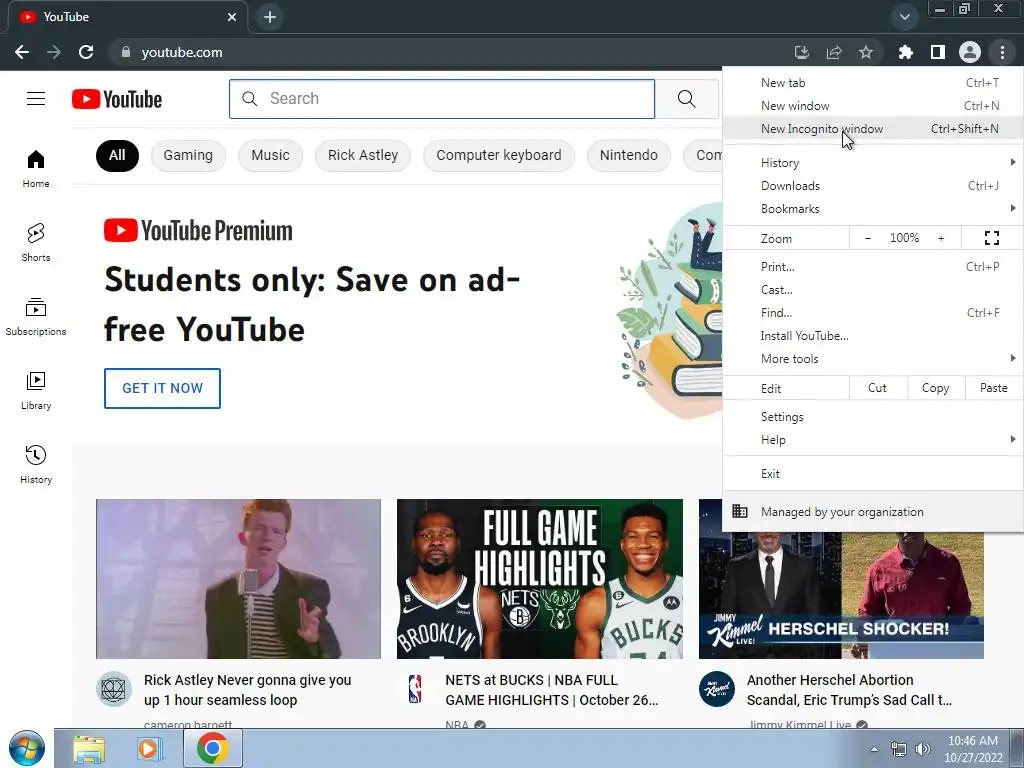This screenshot has width=1024, height=768.
Task: Click the Chrome taskbar icon
Action: pyautogui.click(x=212, y=748)
